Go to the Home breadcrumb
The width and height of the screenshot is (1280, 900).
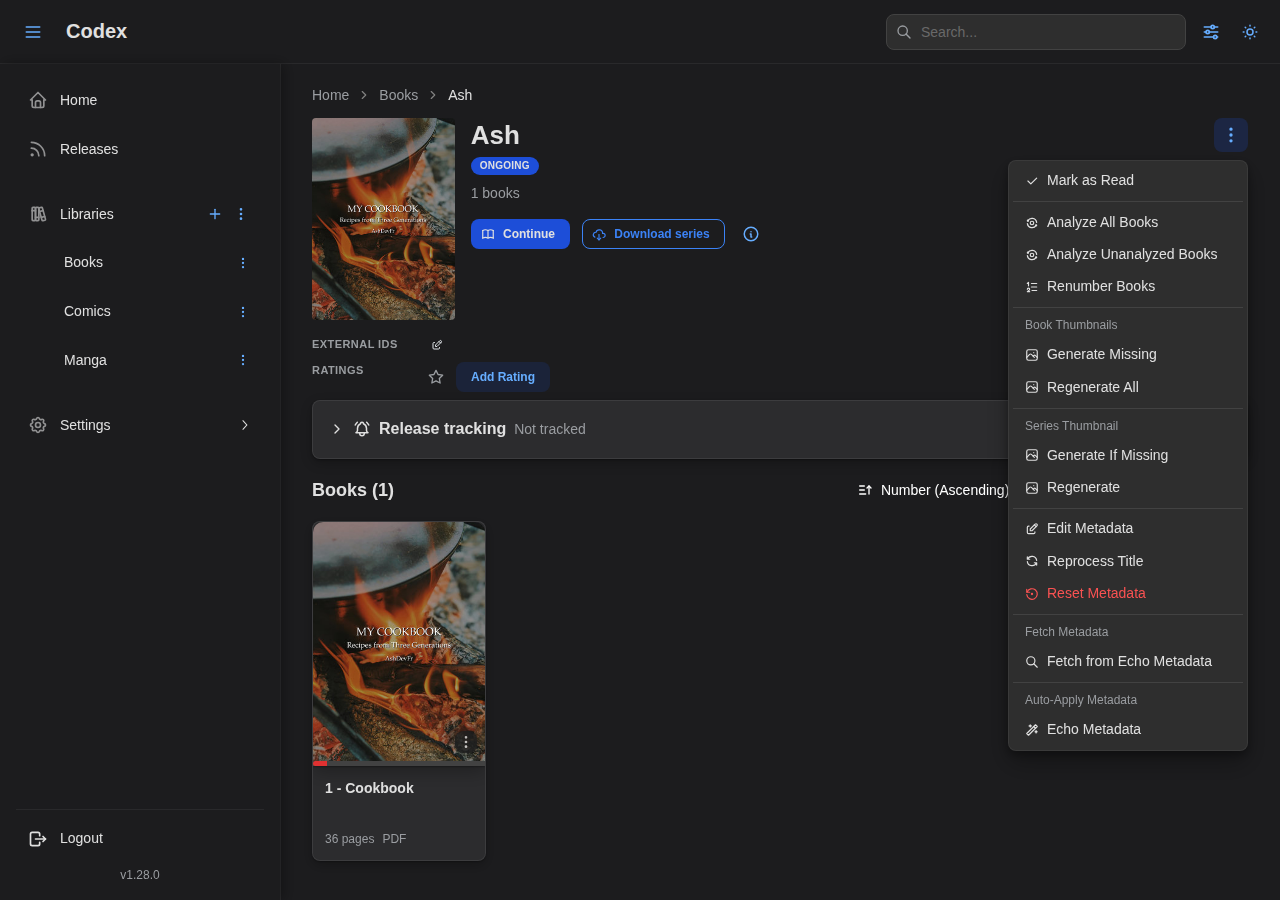point(331,95)
